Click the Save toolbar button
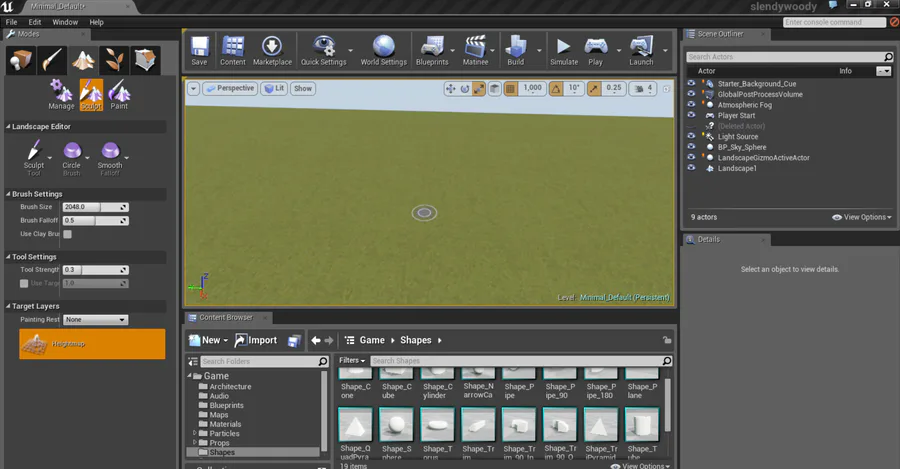This screenshot has height=469, width=900. (x=199, y=51)
